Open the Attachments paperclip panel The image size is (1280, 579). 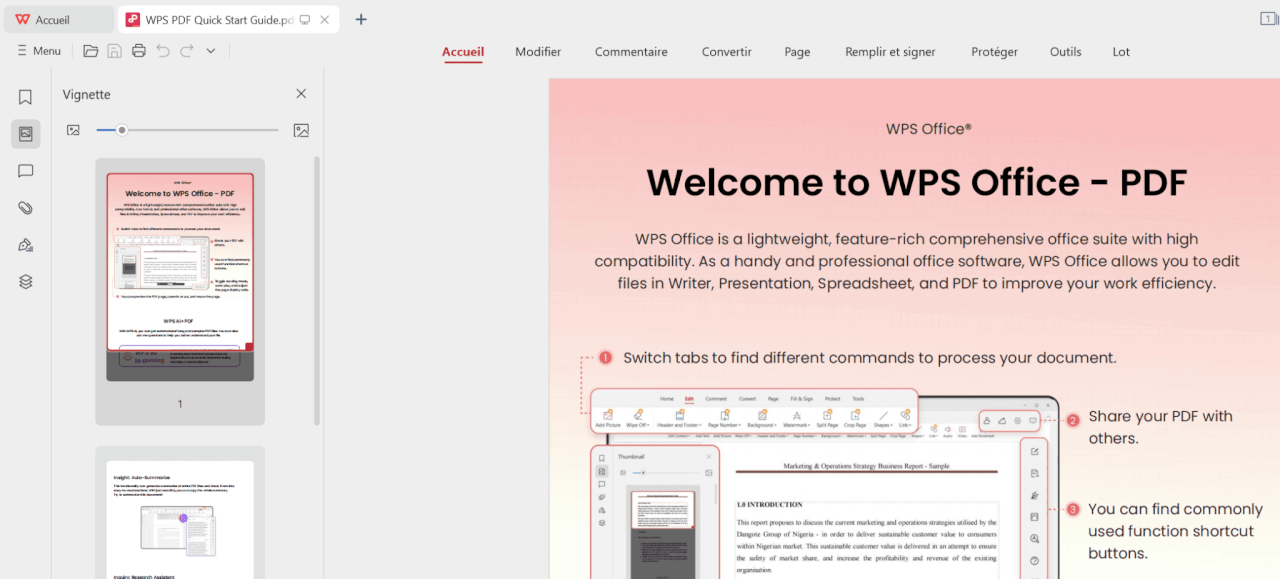[x=26, y=208]
